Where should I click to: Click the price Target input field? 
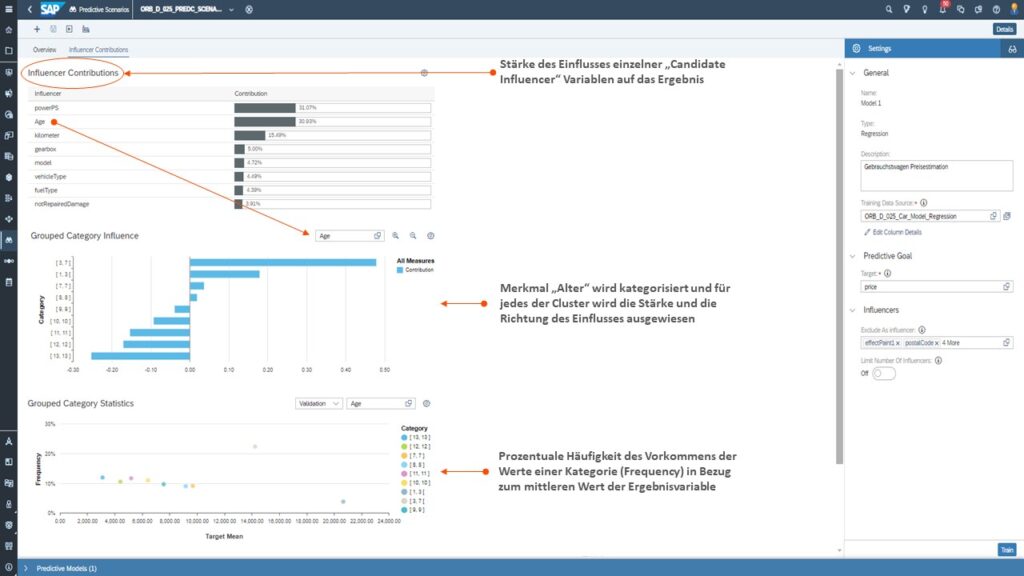click(930, 286)
